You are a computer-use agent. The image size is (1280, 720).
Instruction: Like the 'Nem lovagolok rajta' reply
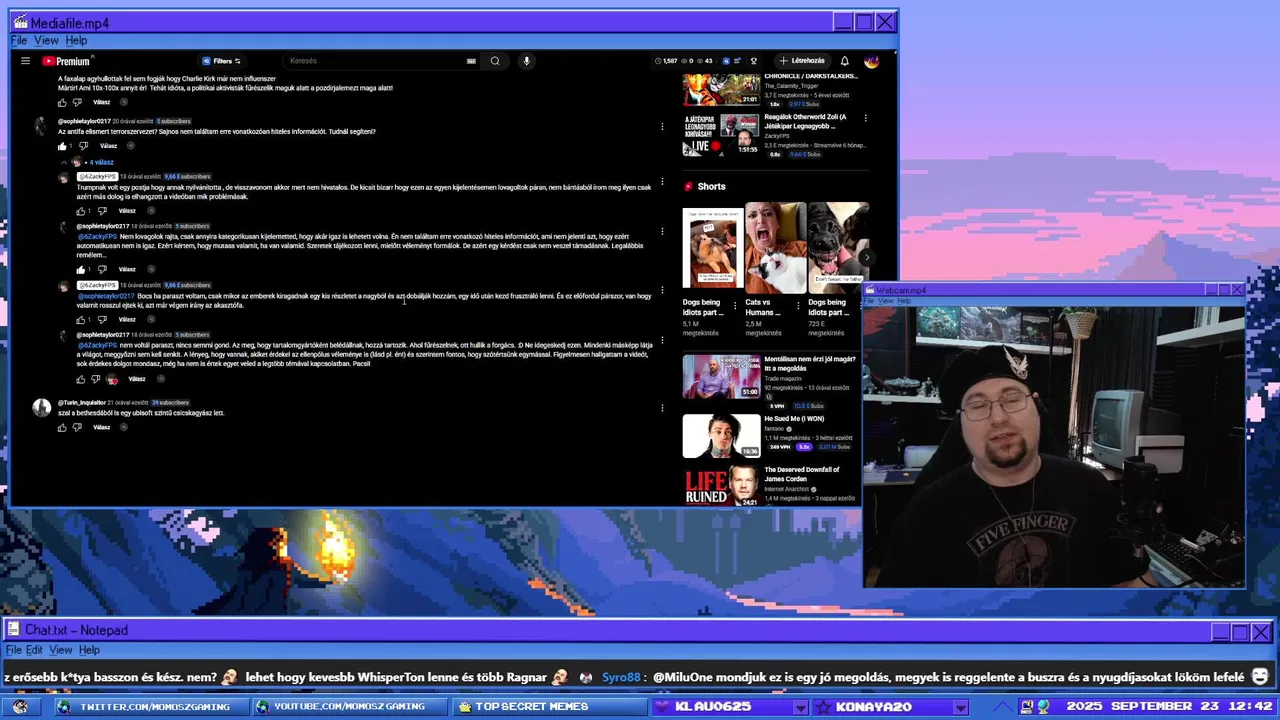tap(81, 269)
